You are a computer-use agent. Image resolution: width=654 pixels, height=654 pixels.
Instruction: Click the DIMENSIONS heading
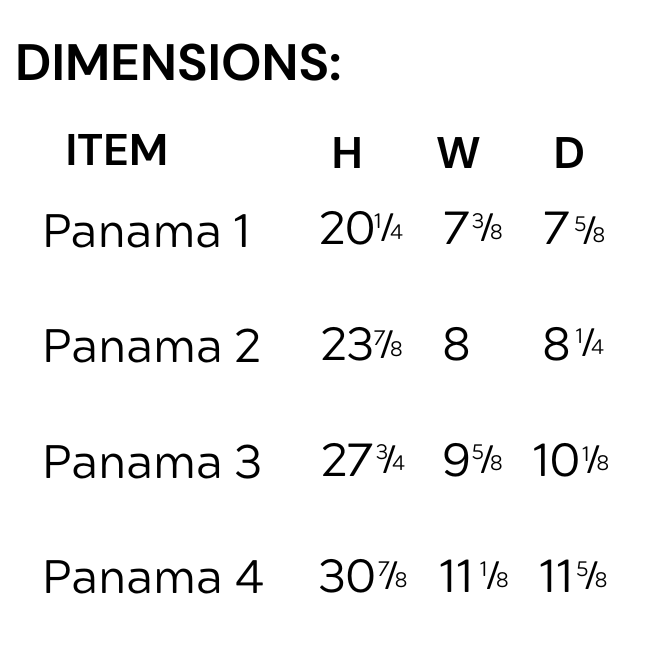point(178,64)
